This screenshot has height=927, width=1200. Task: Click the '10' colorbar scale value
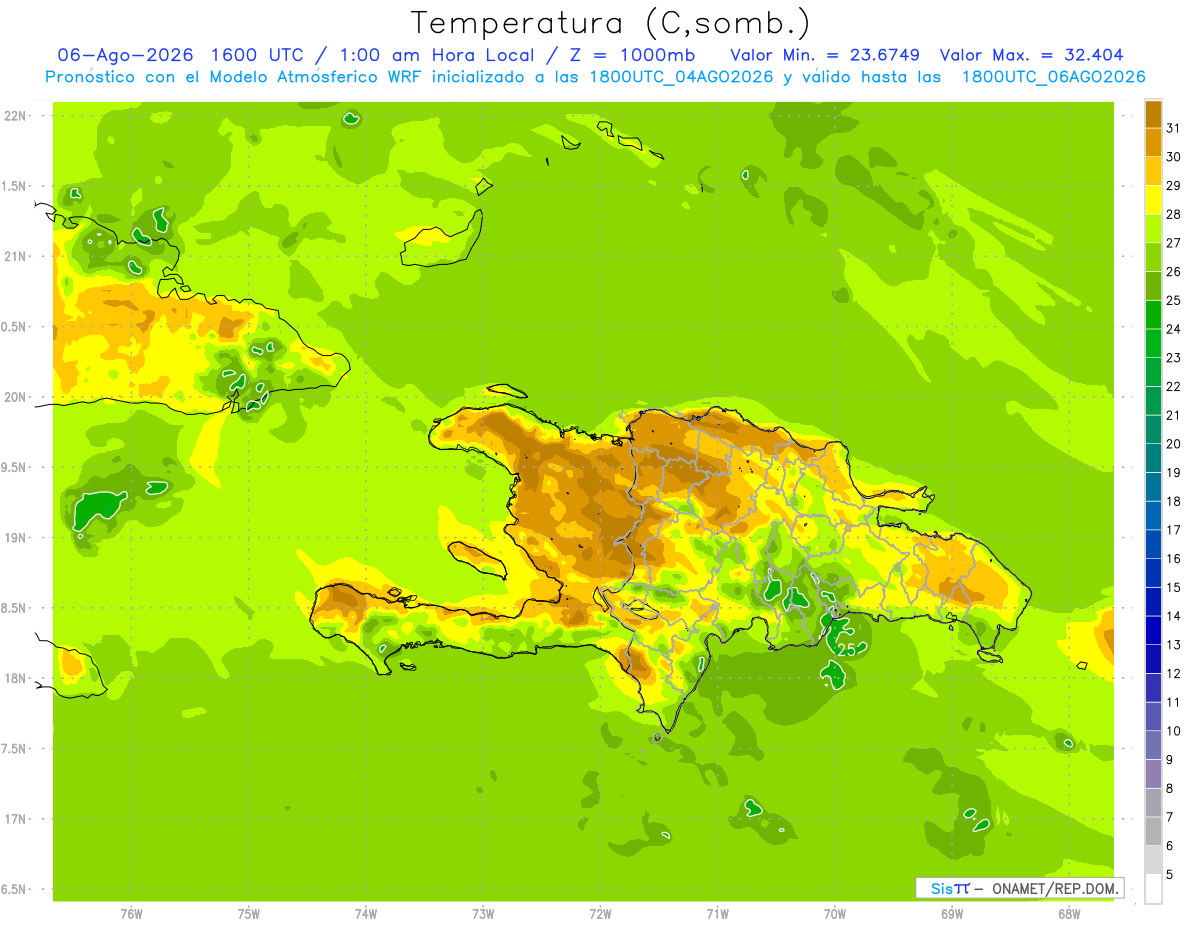click(1174, 731)
